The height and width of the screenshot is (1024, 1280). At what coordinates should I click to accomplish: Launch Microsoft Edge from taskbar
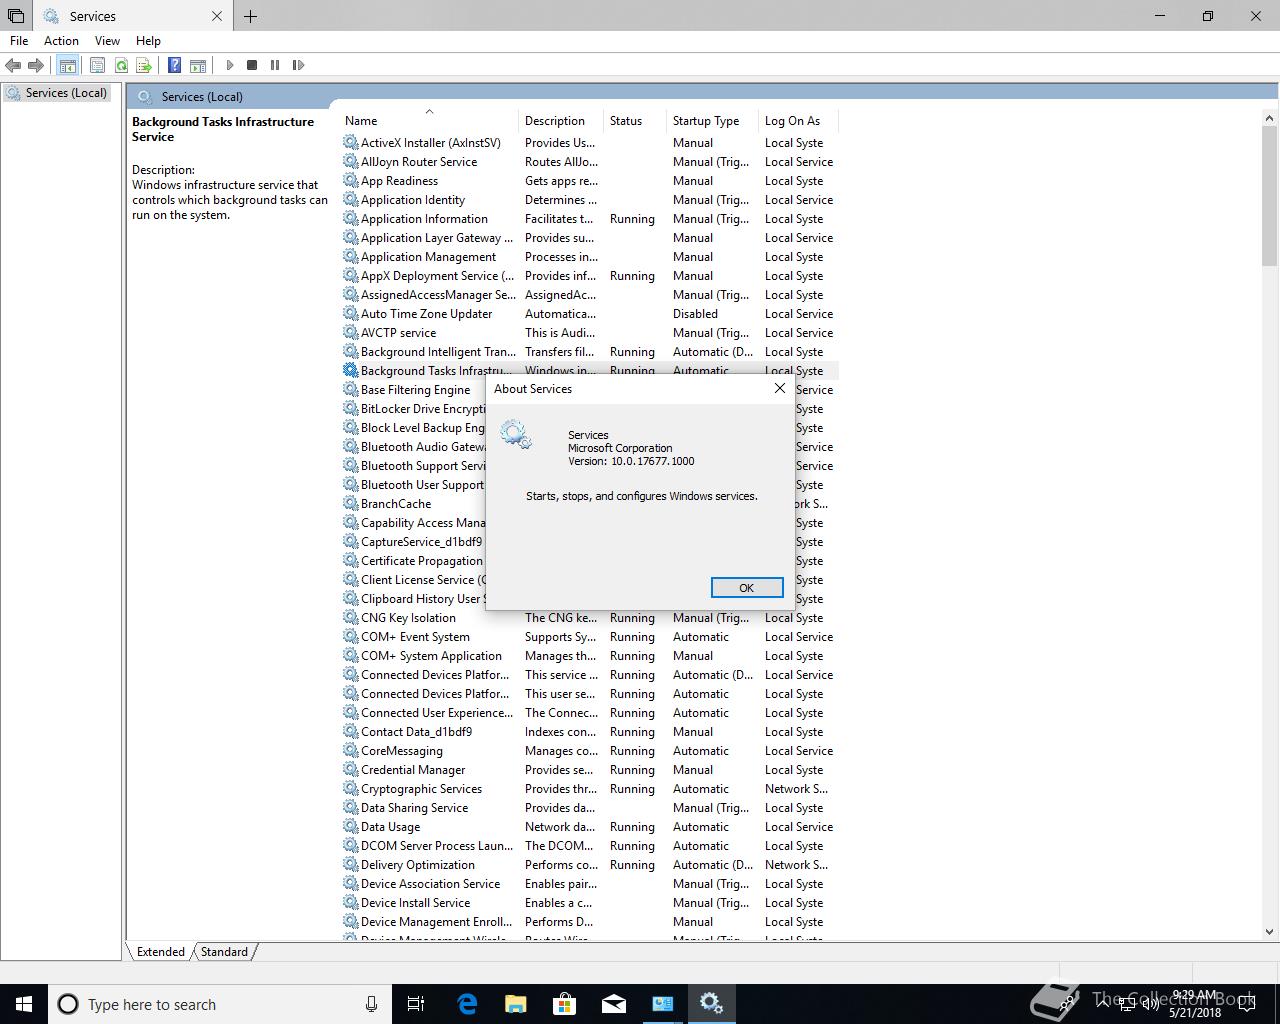(x=467, y=1004)
